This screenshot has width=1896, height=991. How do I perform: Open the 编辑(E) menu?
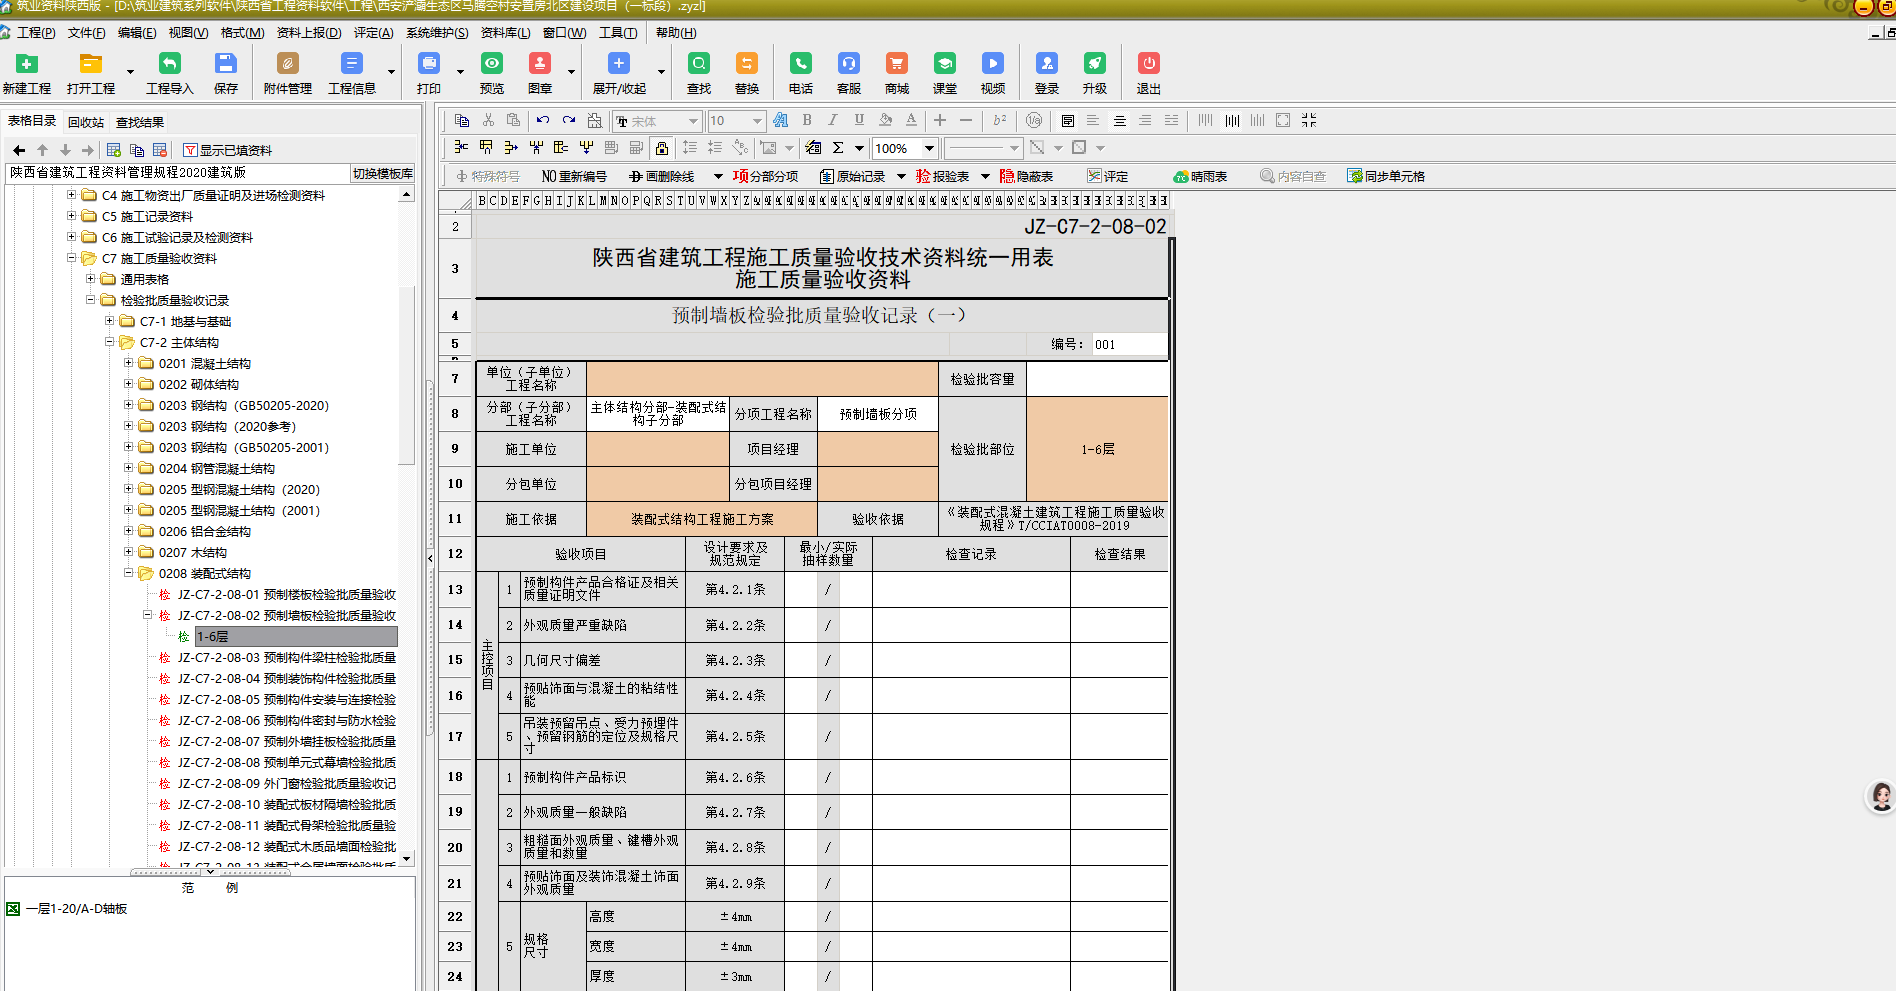[x=136, y=32]
